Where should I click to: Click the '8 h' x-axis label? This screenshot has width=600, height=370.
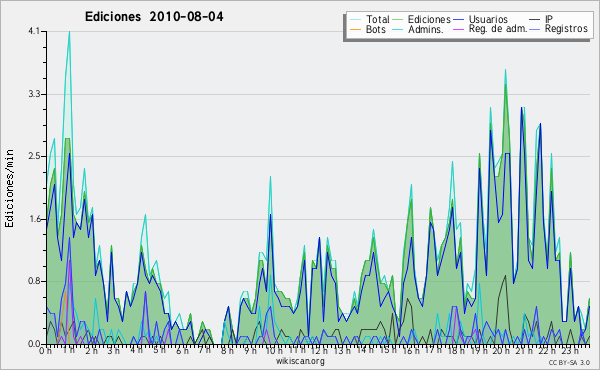click(x=227, y=350)
